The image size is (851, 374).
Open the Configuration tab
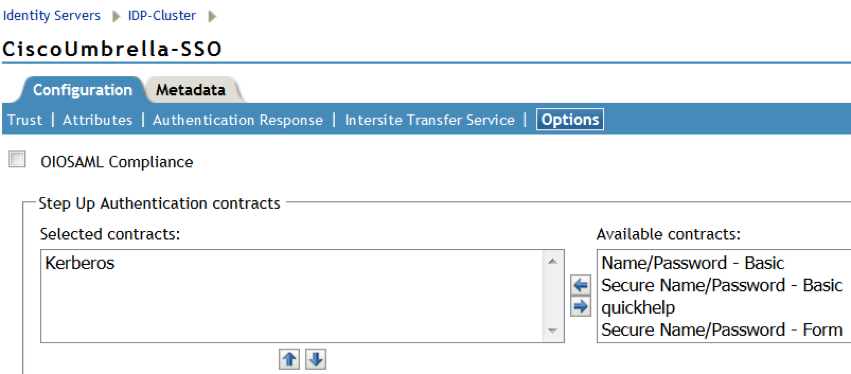[x=82, y=90]
